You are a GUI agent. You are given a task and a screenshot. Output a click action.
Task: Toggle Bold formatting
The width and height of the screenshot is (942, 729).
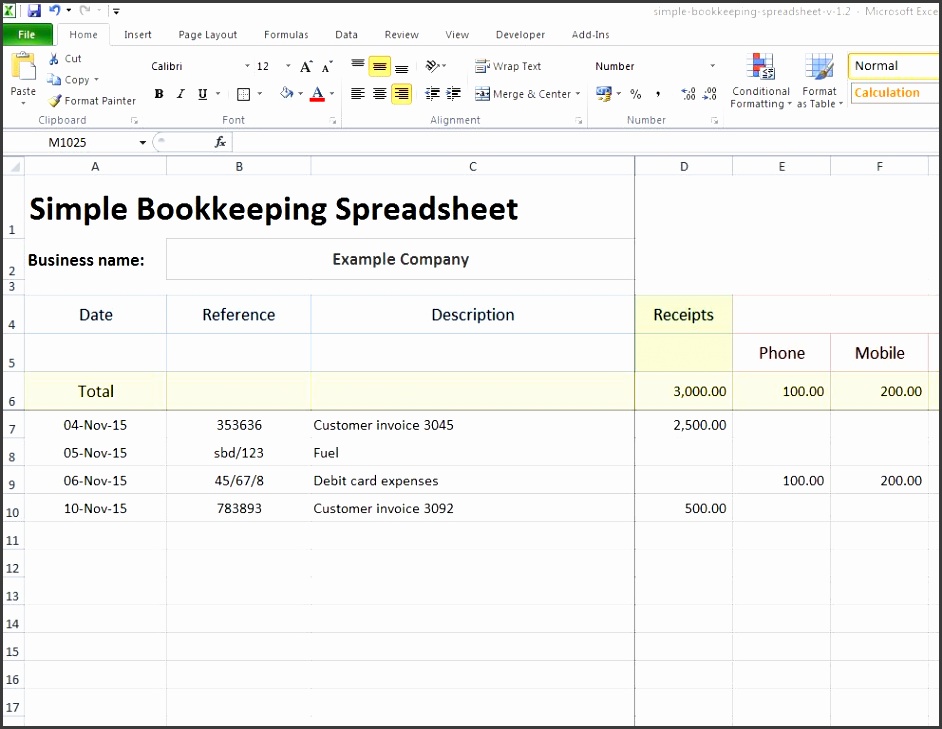click(159, 94)
